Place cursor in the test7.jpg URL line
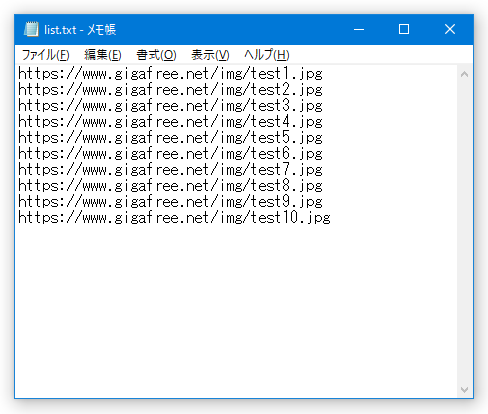The height and width of the screenshot is (414, 488). tap(170, 170)
